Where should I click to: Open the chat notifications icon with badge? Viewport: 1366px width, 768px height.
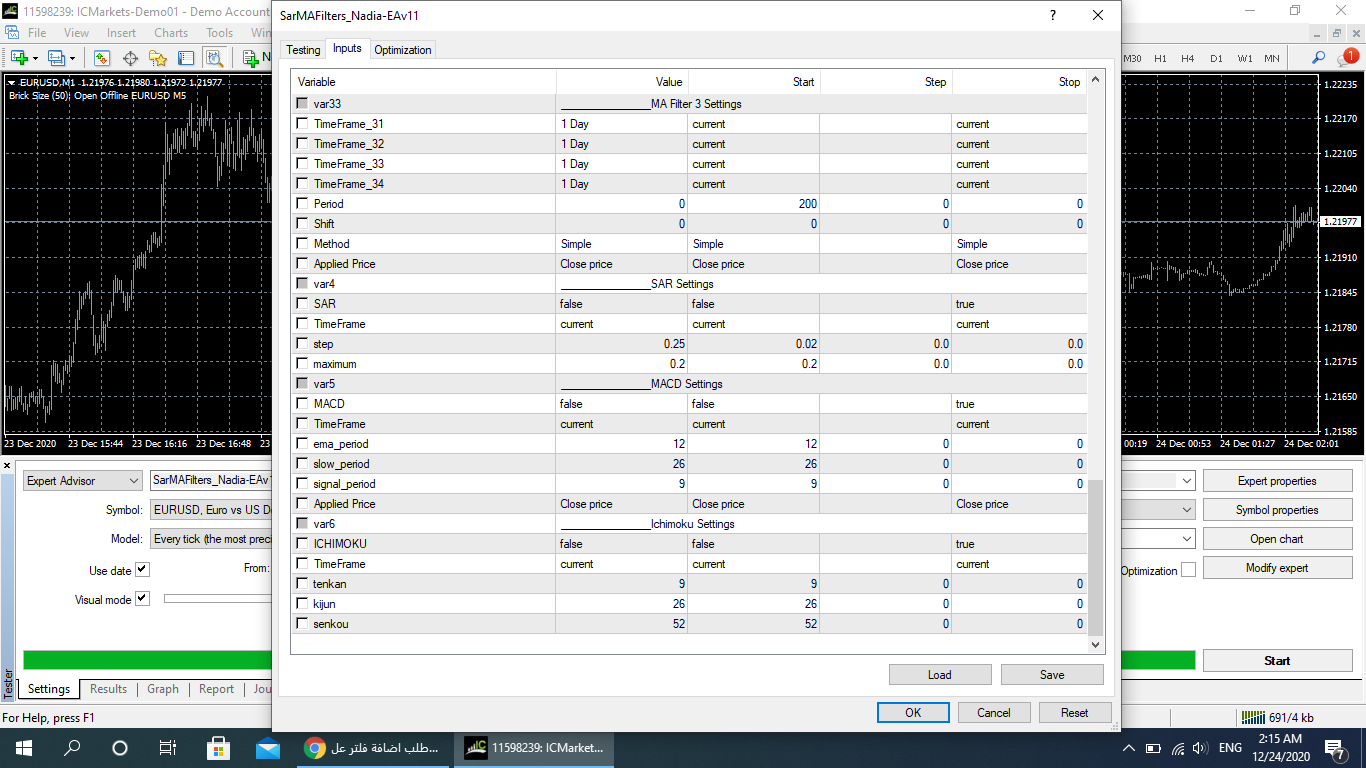click(1346, 58)
